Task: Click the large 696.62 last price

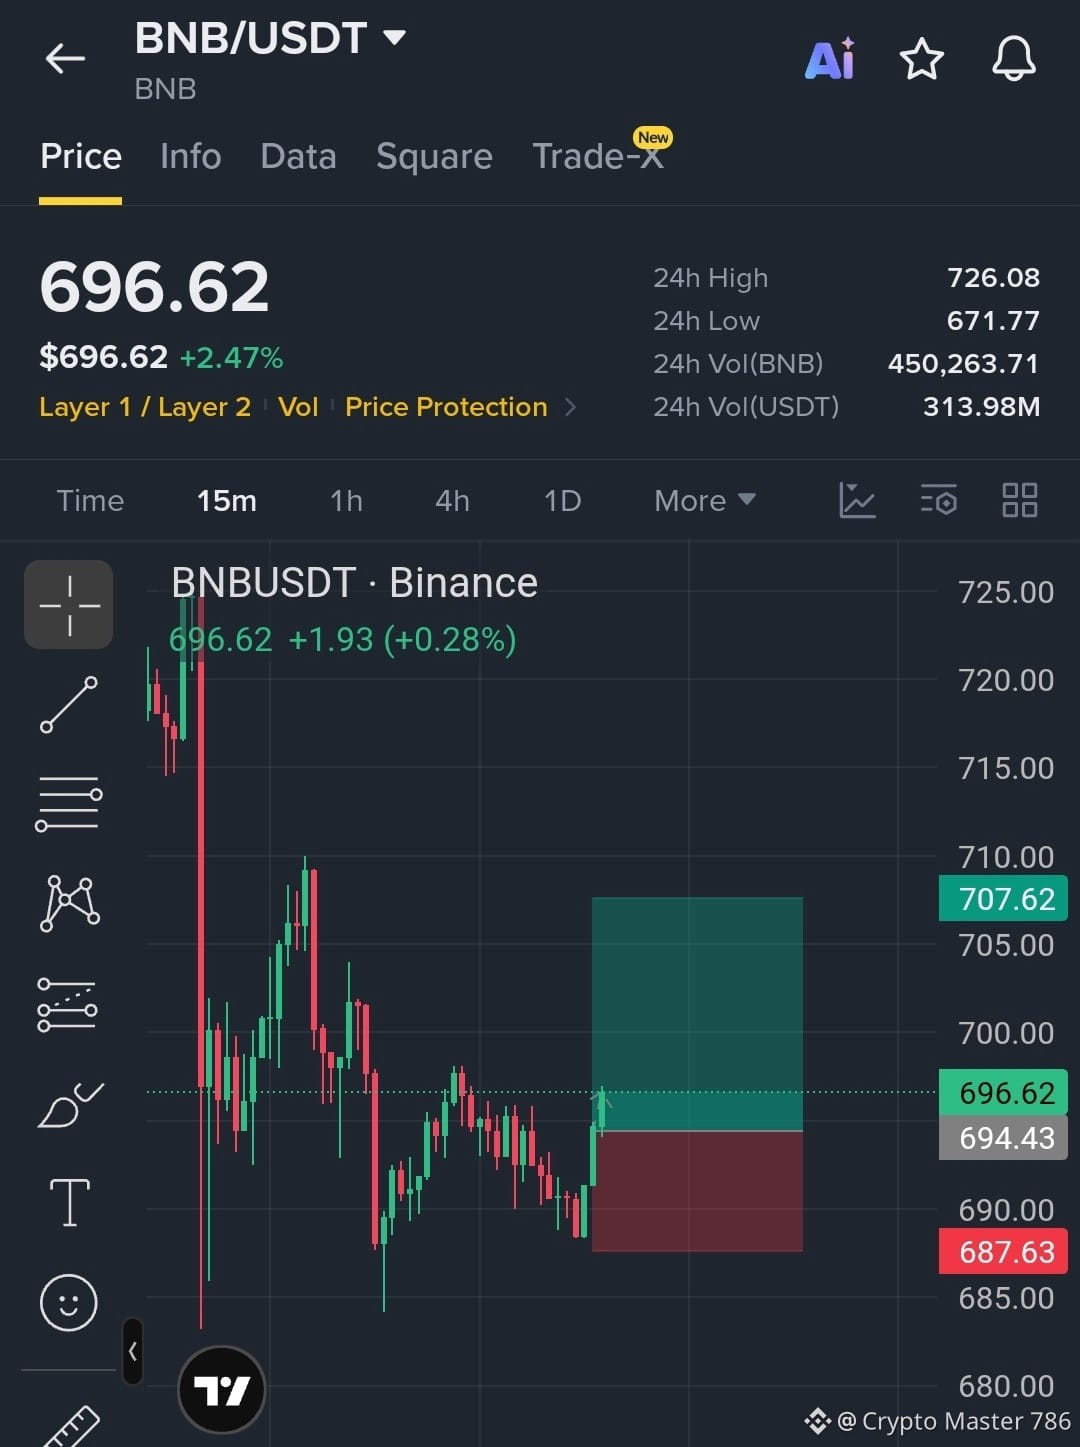Action: point(154,287)
